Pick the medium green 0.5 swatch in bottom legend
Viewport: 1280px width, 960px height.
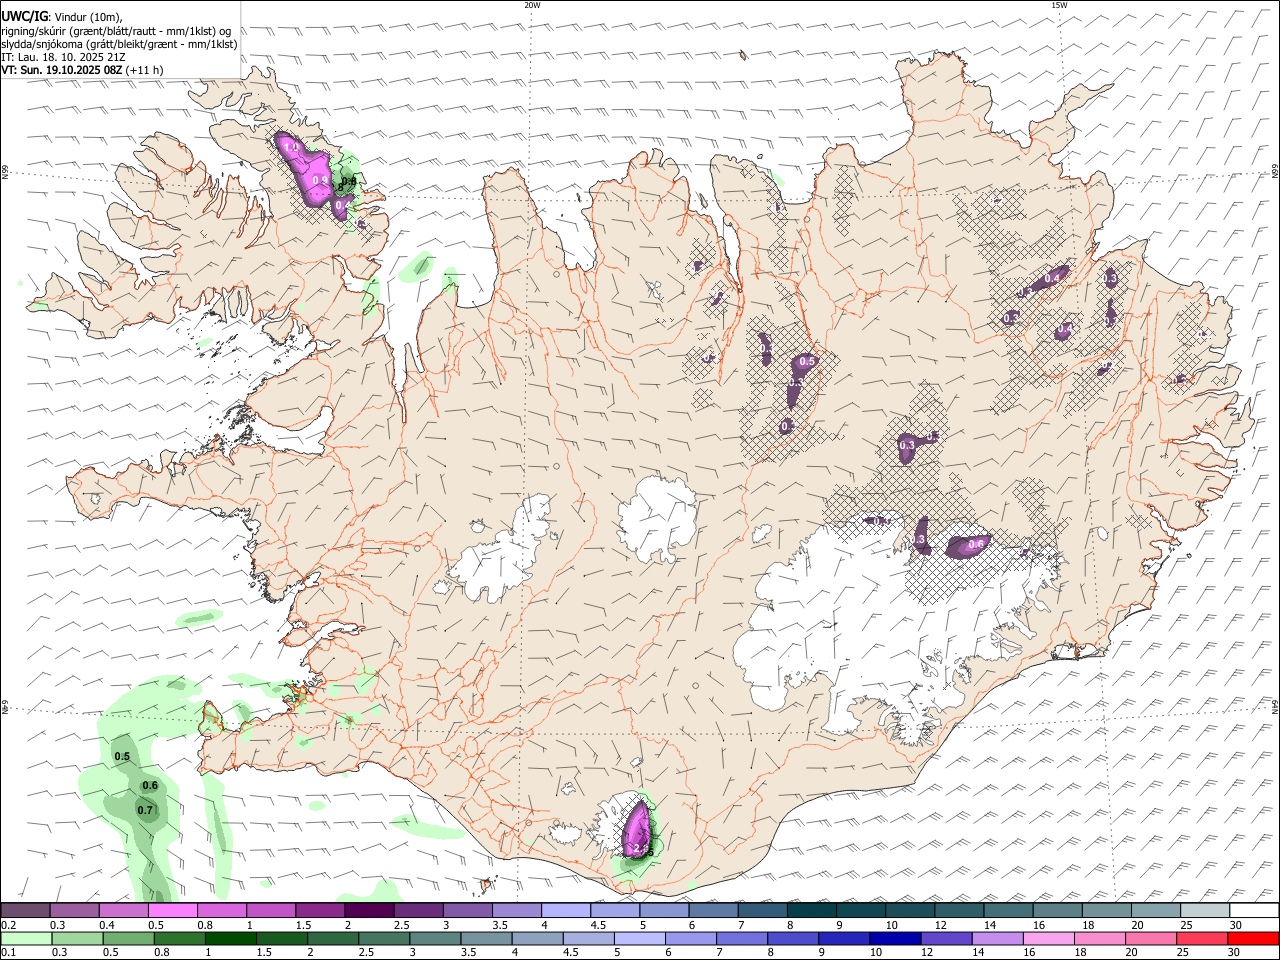[x=128, y=938]
